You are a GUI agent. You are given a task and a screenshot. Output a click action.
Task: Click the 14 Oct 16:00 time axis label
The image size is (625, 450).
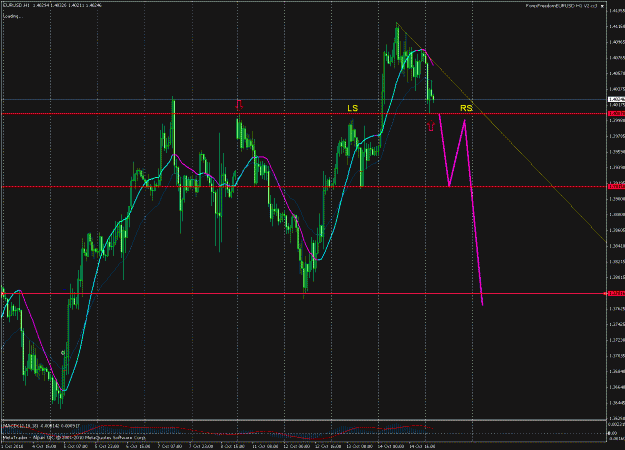423,447
